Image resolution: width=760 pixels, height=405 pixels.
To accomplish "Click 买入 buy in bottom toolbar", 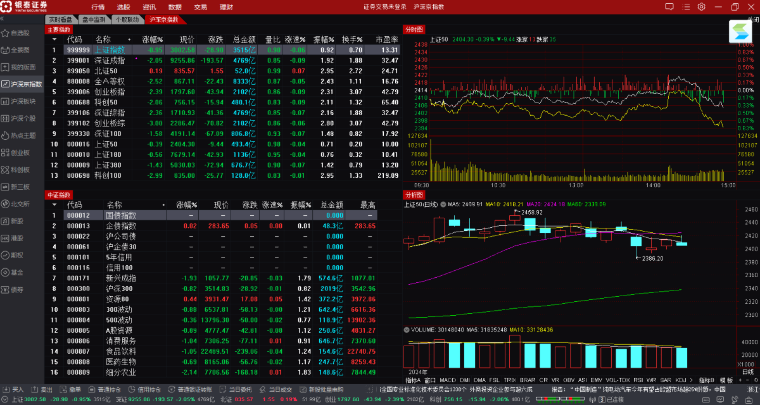I will pos(14,389).
